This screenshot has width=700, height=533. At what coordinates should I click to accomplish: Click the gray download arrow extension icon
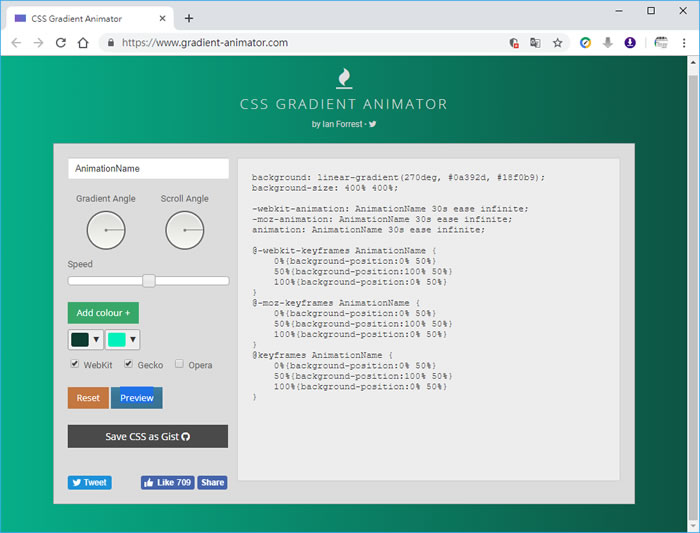[x=608, y=43]
